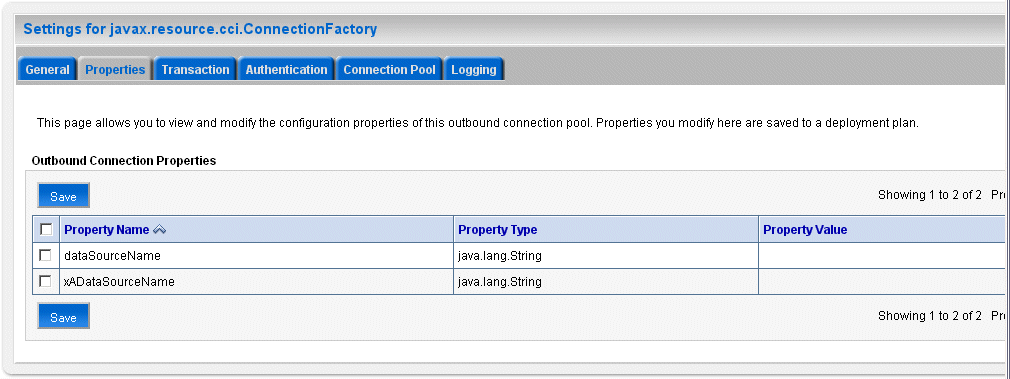Click java.lang.String type in dataSourceName row

(x=500, y=256)
